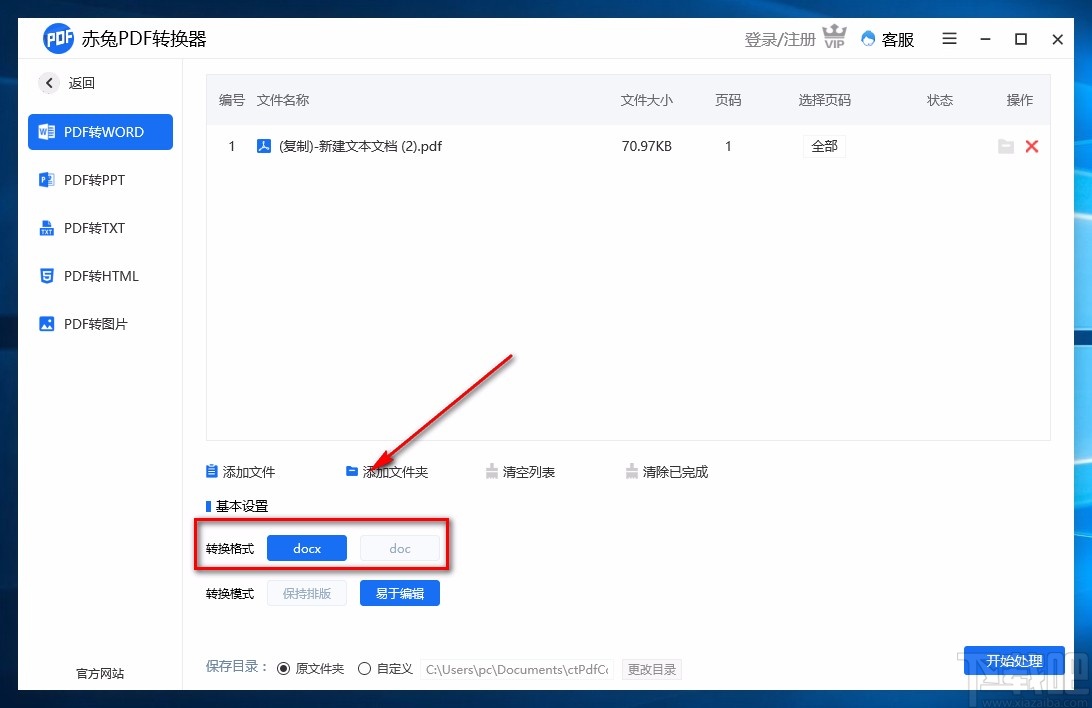
Task: Click the save path input field
Action: coord(517,669)
